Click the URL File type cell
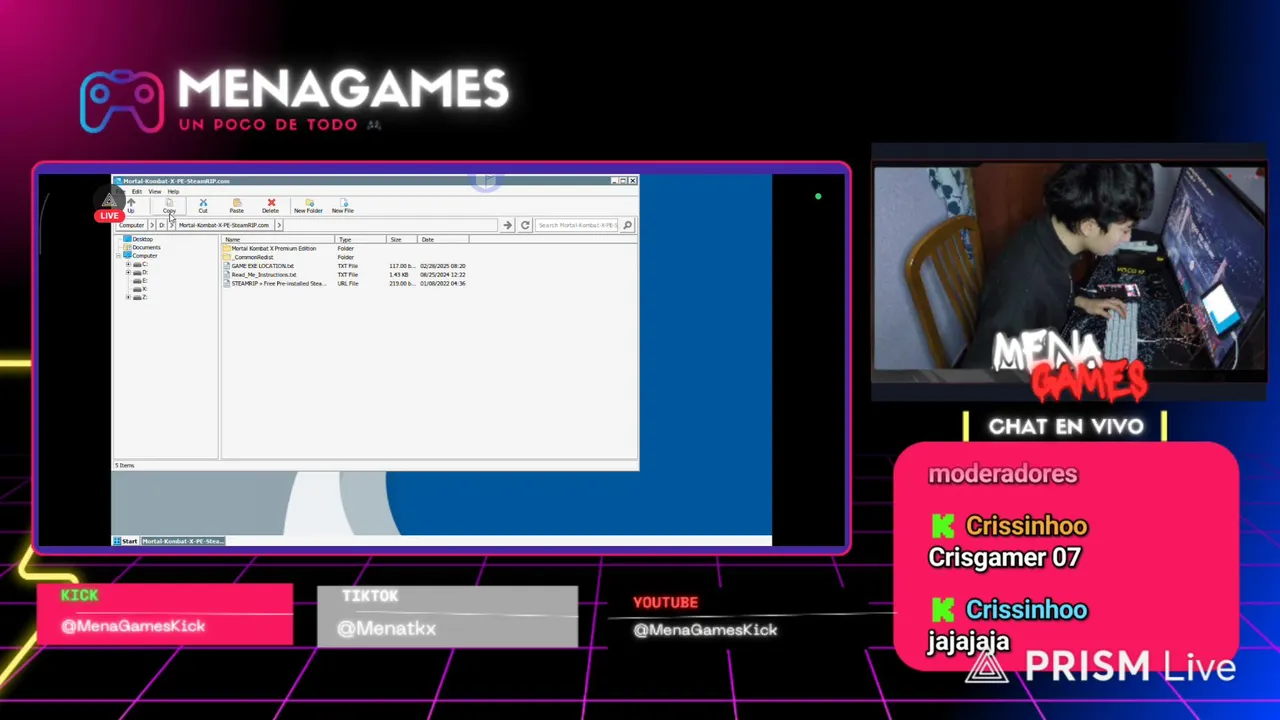The width and height of the screenshot is (1280, 720). pos(348,283)
